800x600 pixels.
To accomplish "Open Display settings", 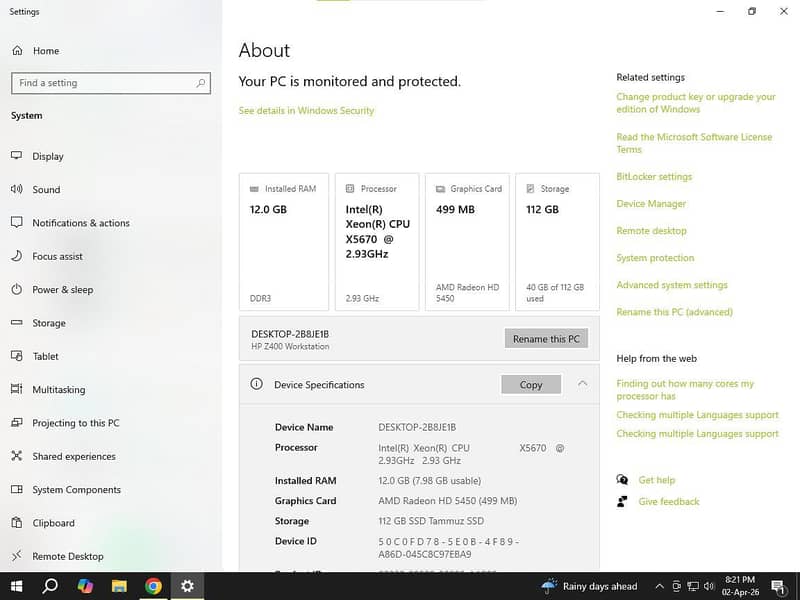I will tap(48, 156).
